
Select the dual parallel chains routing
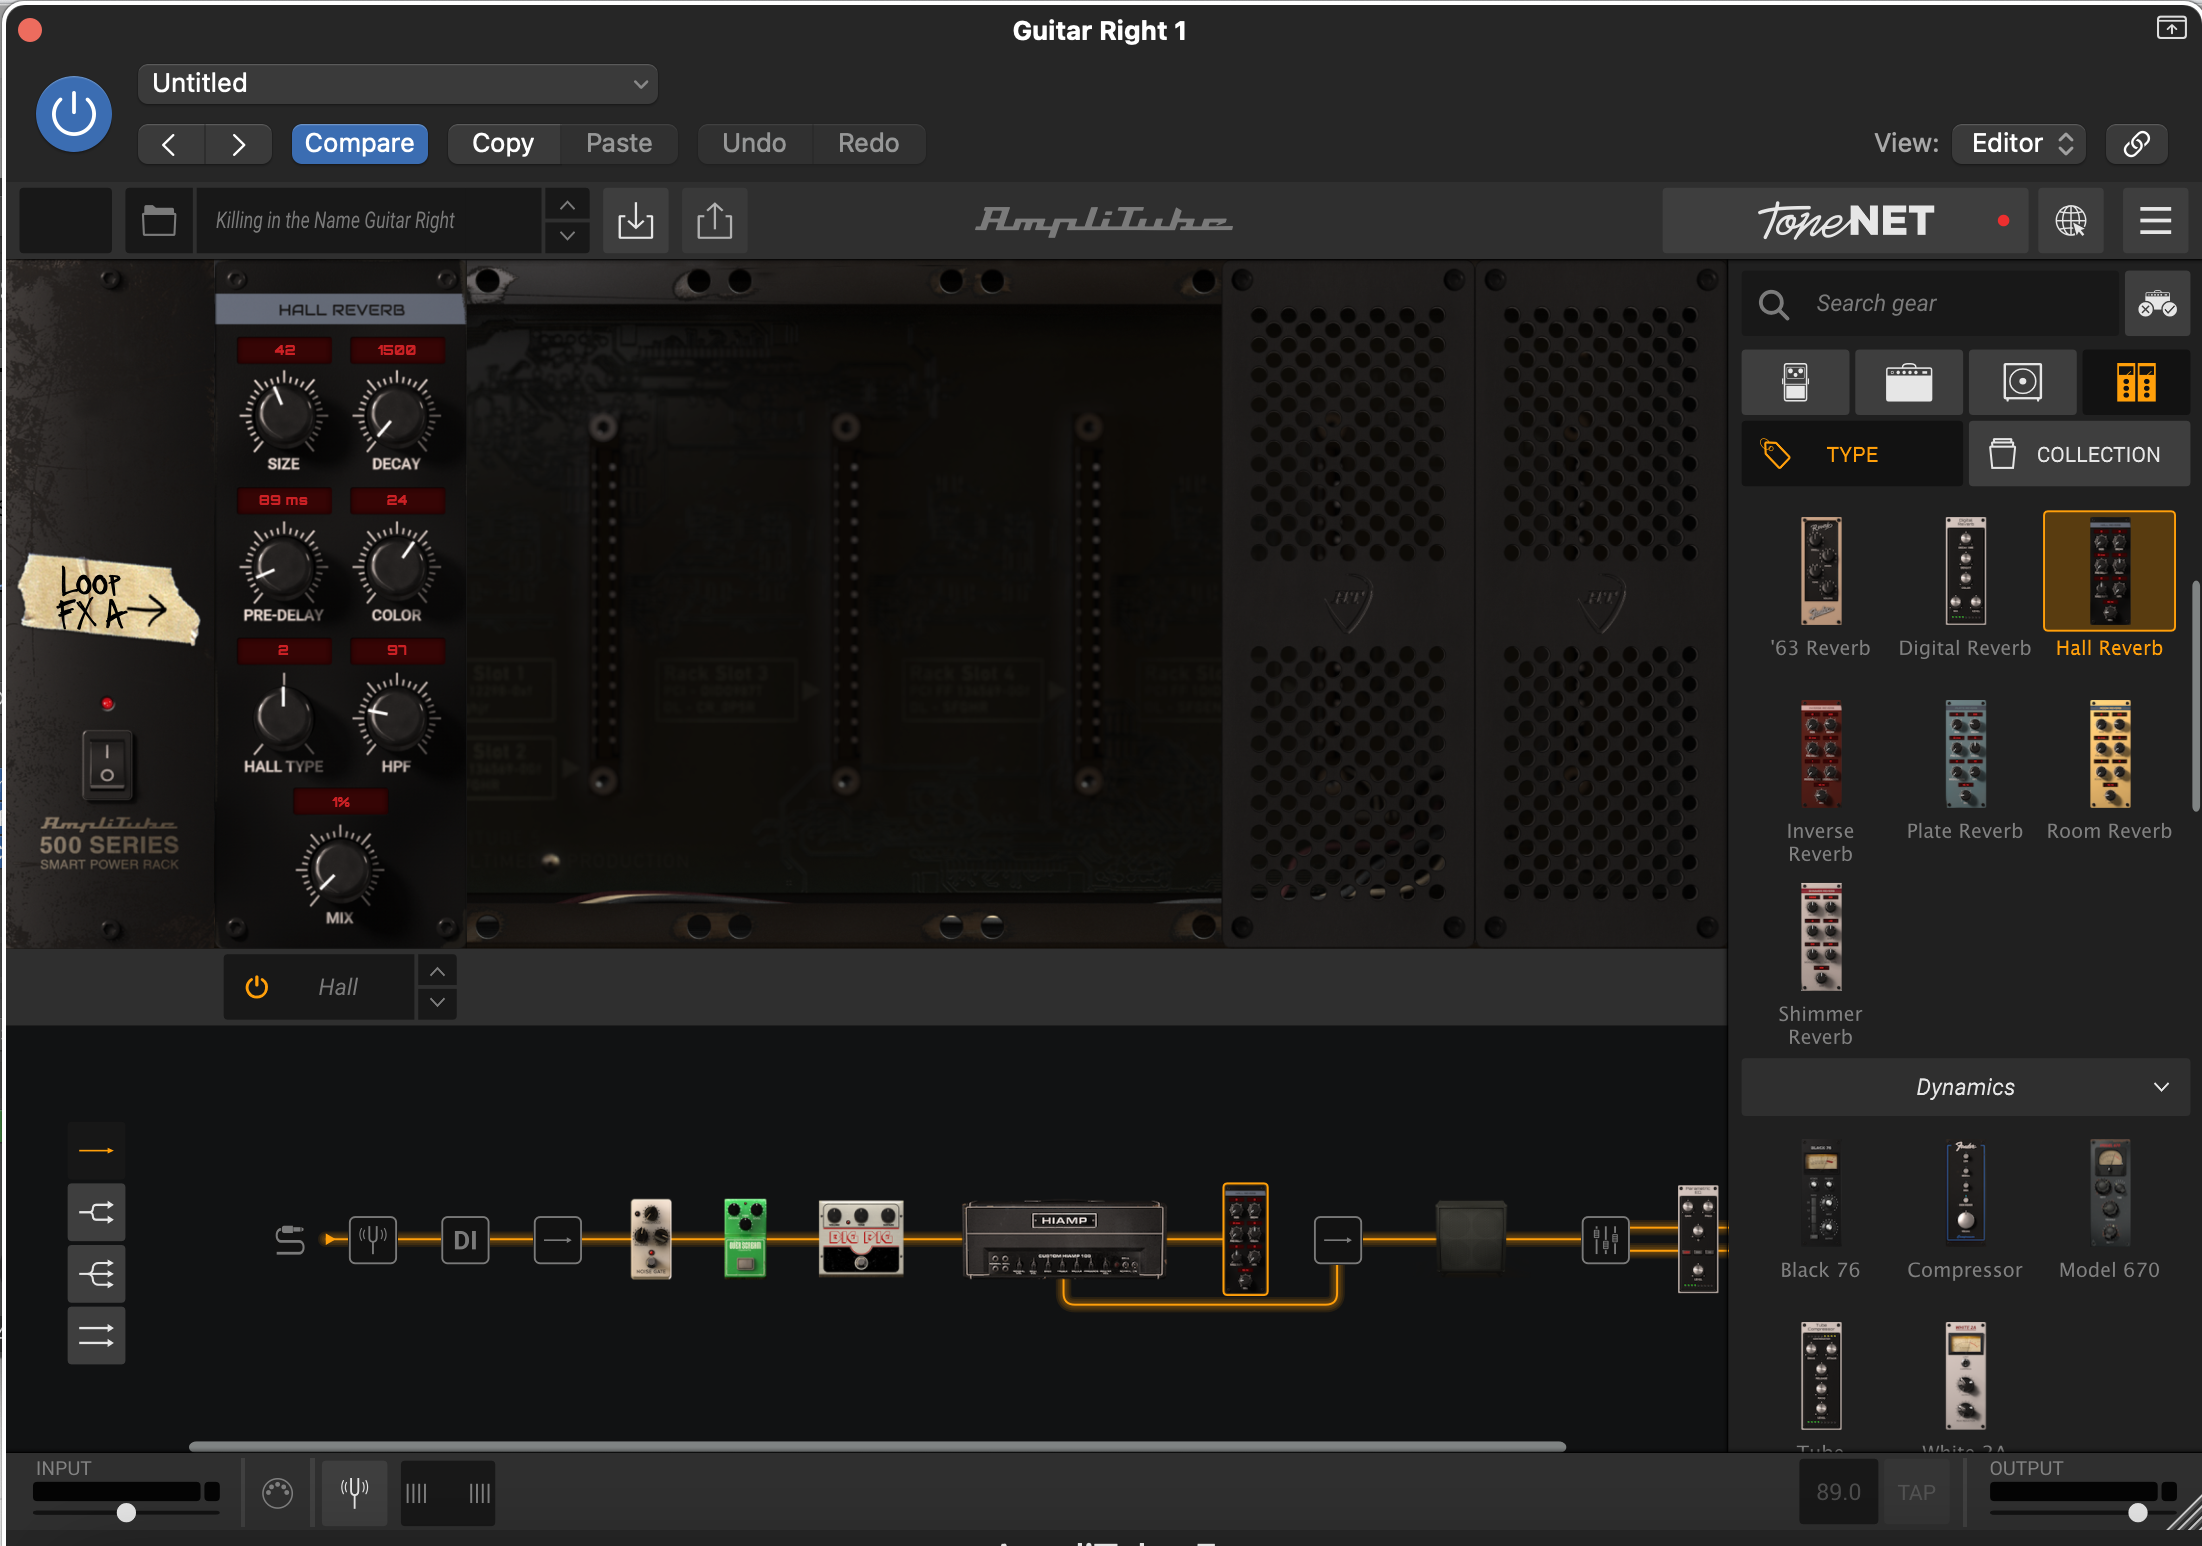96,1335
